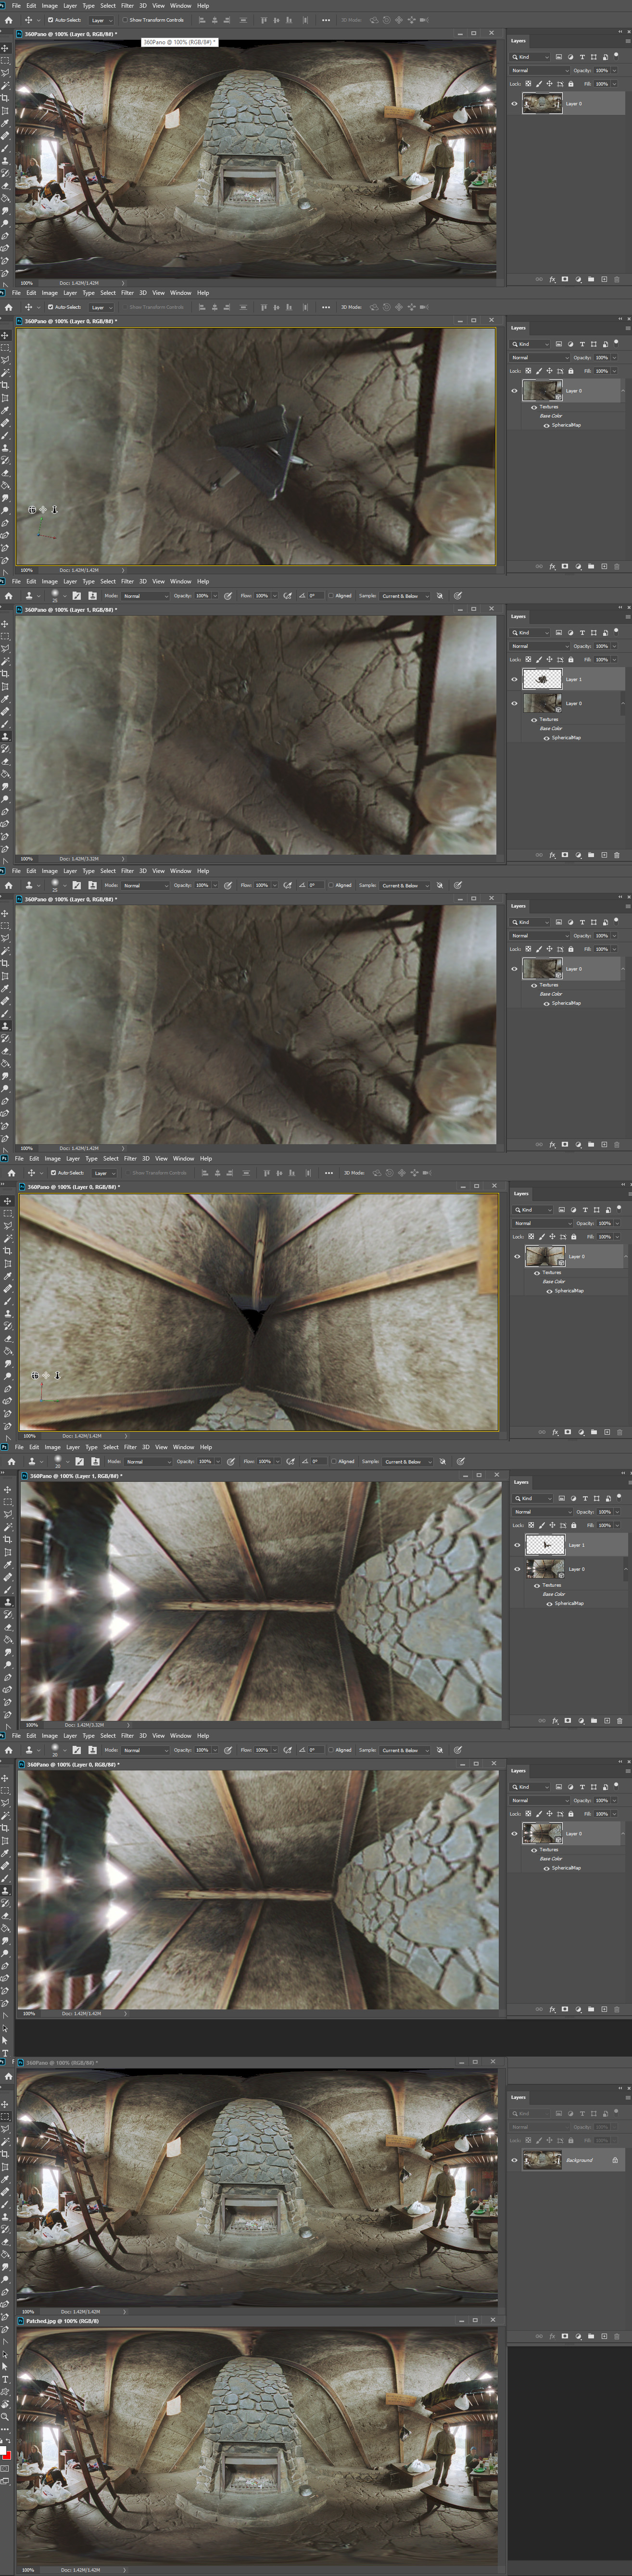Toggle Show Transform Controls in the topmost options bar
The image size is (632, 2576).
(x=126, y=20)
